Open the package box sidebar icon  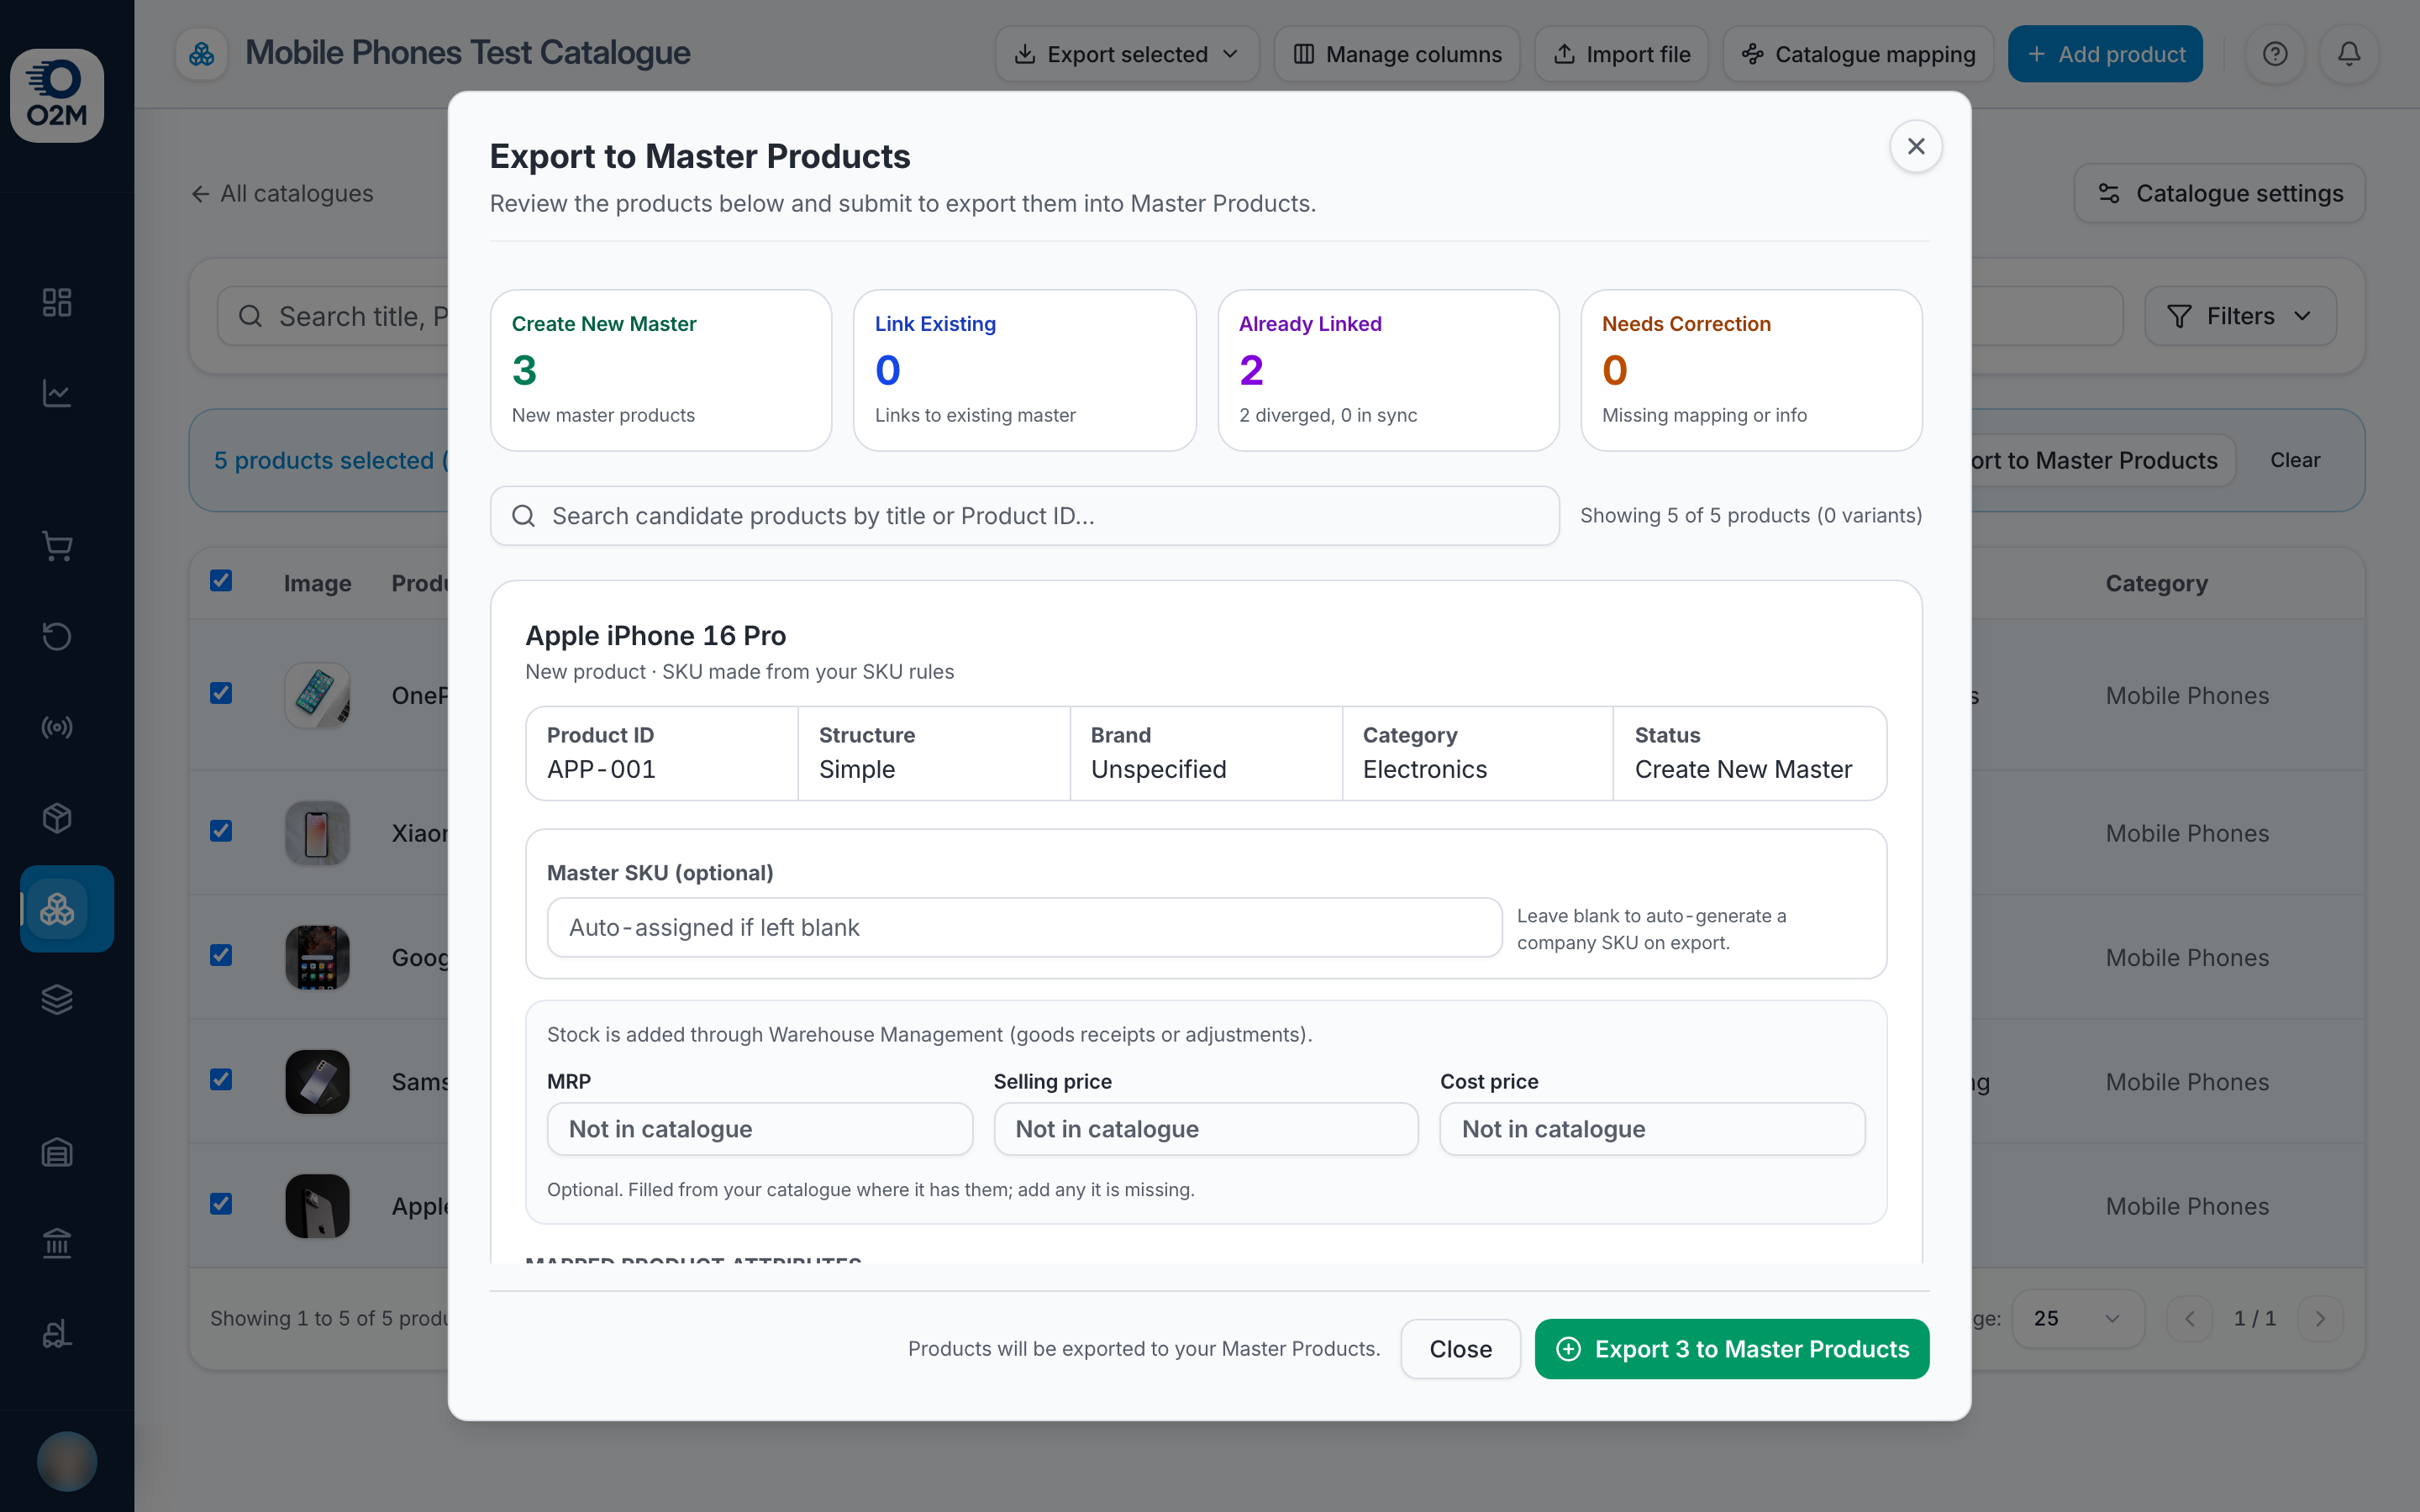pyautogui.click(x=57, y=818)
